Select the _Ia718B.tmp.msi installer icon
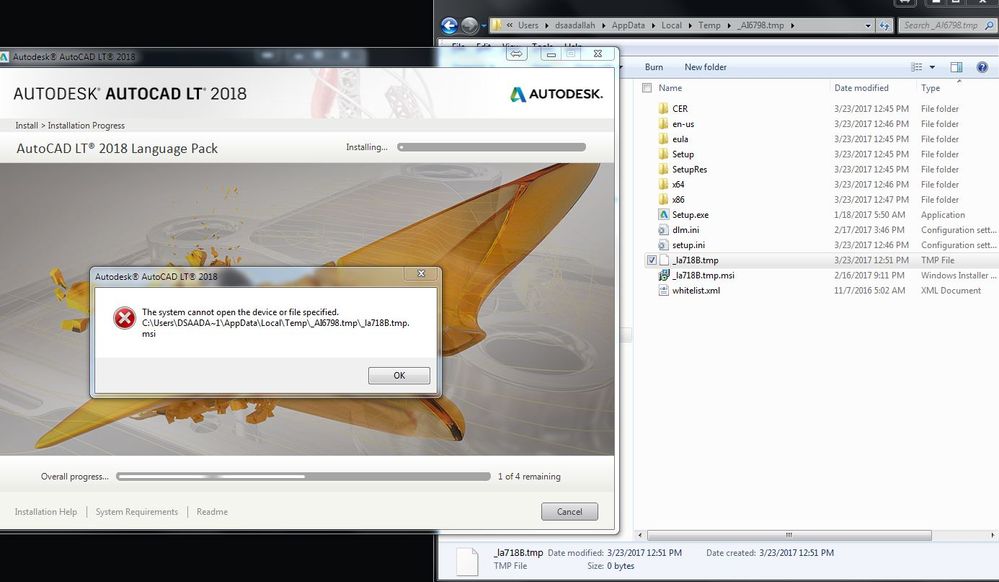The image size is (999, 582). click(x=663, y=275)
